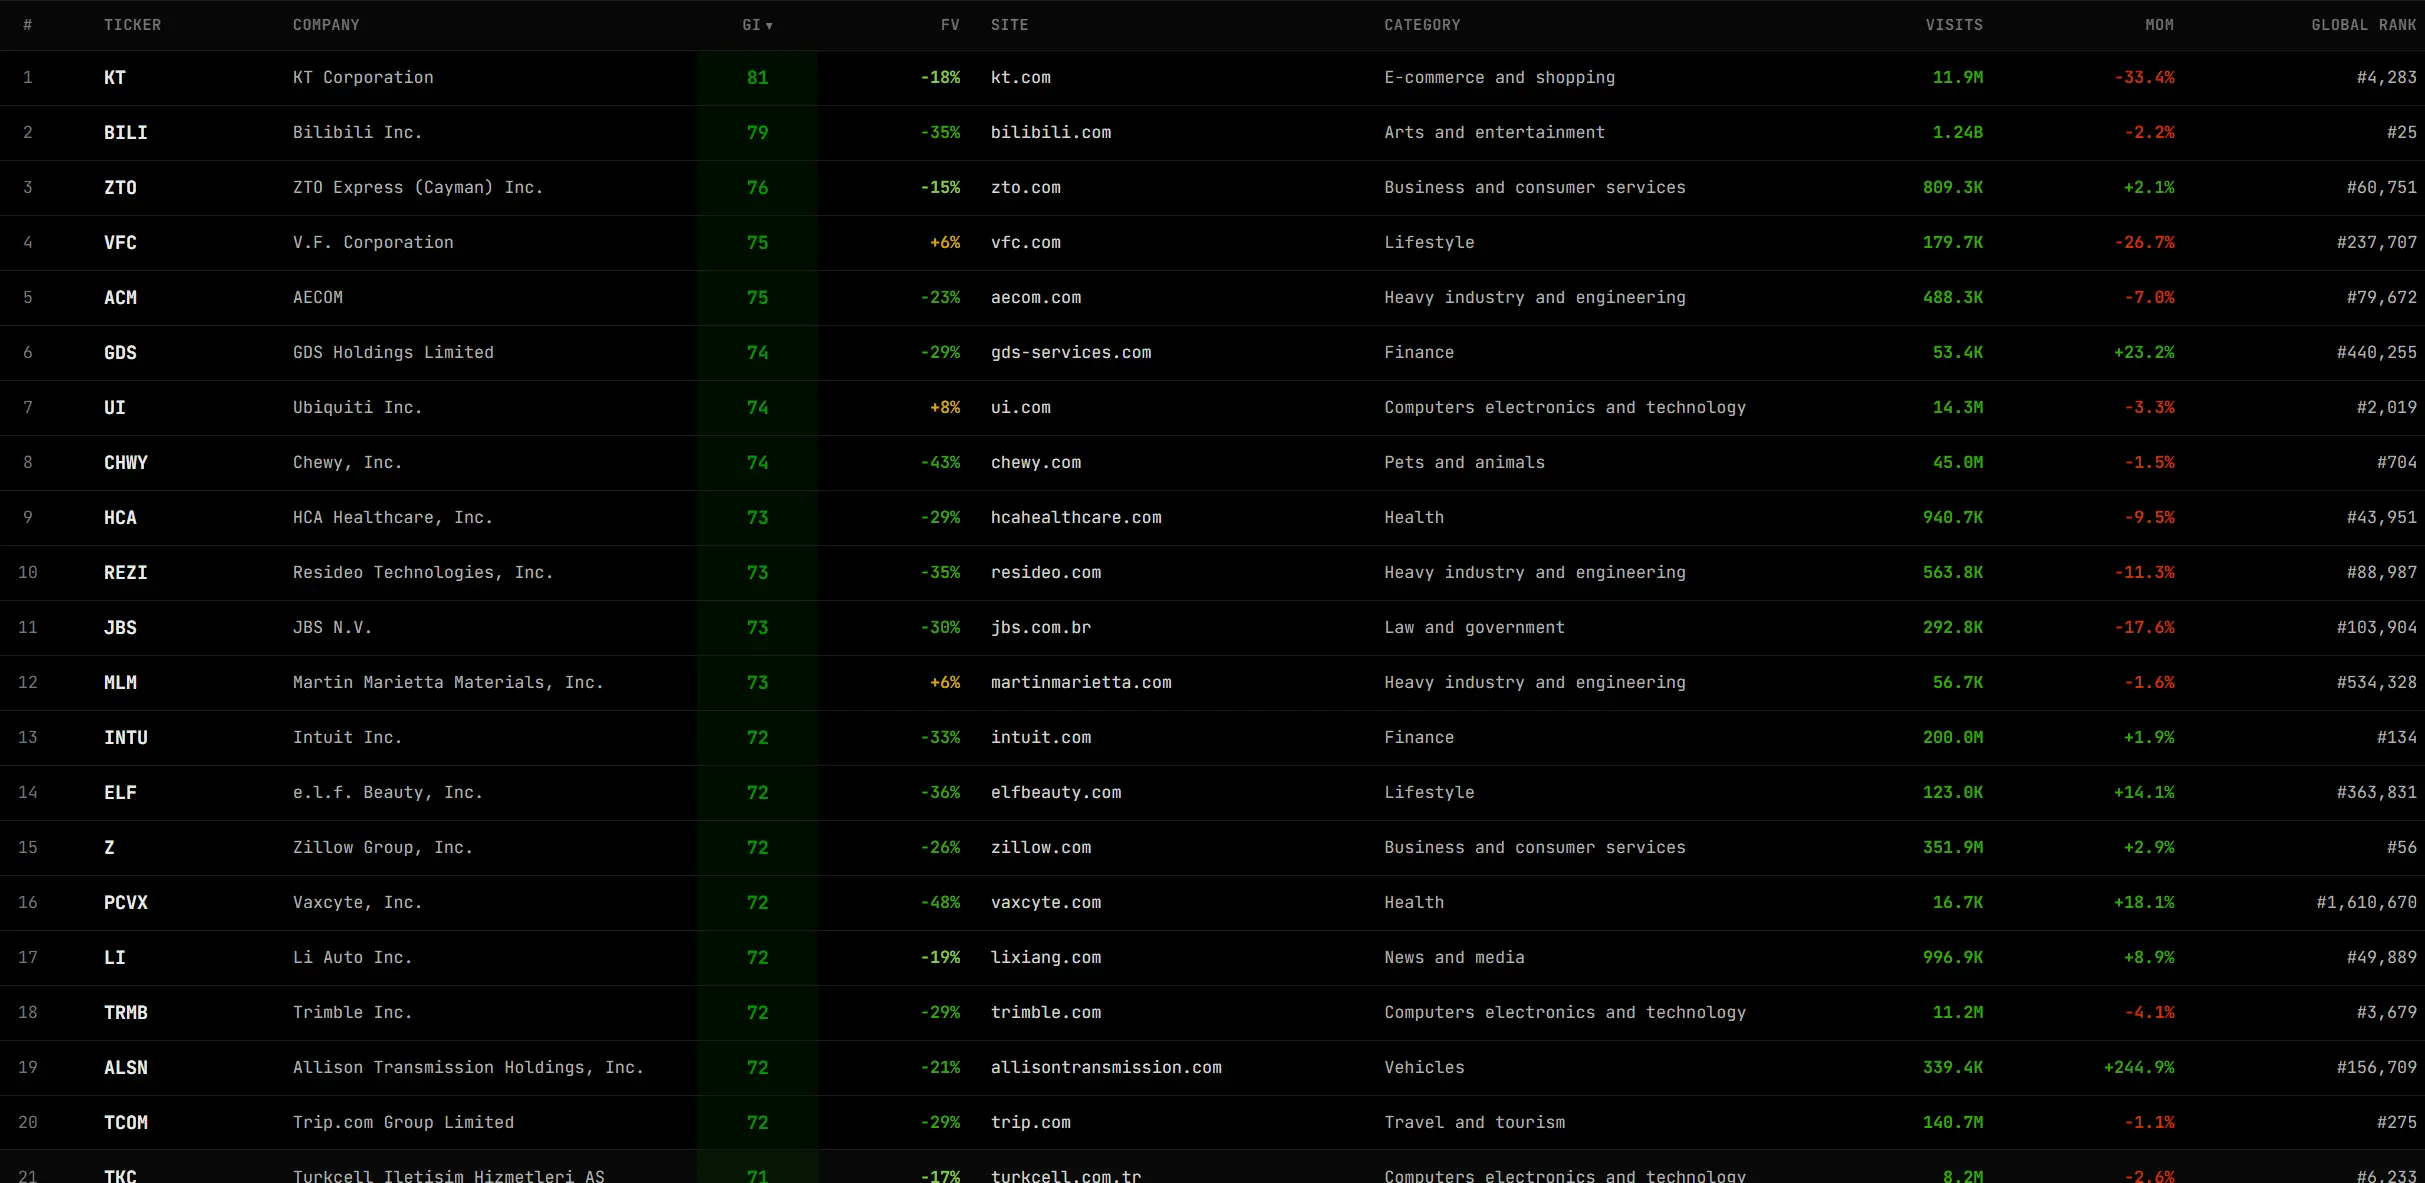Screen dimensions: 2425x1183
Task: Open the CHWY ticker
Action: (126, 463)
